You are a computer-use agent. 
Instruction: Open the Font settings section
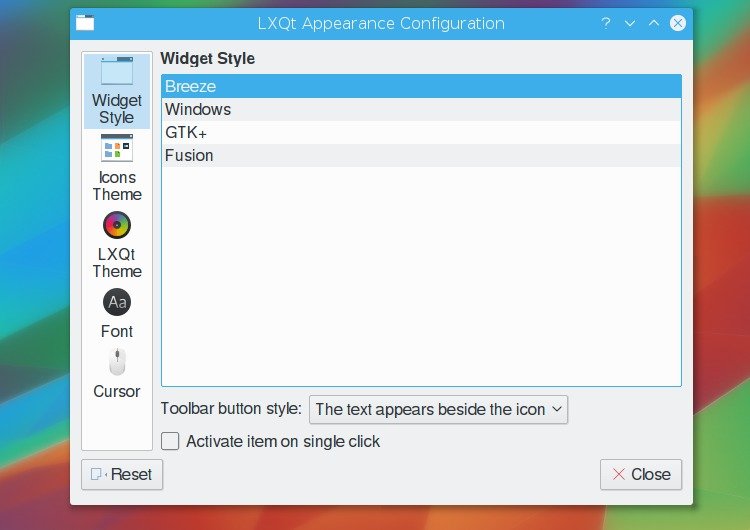[x=117, y=313]
